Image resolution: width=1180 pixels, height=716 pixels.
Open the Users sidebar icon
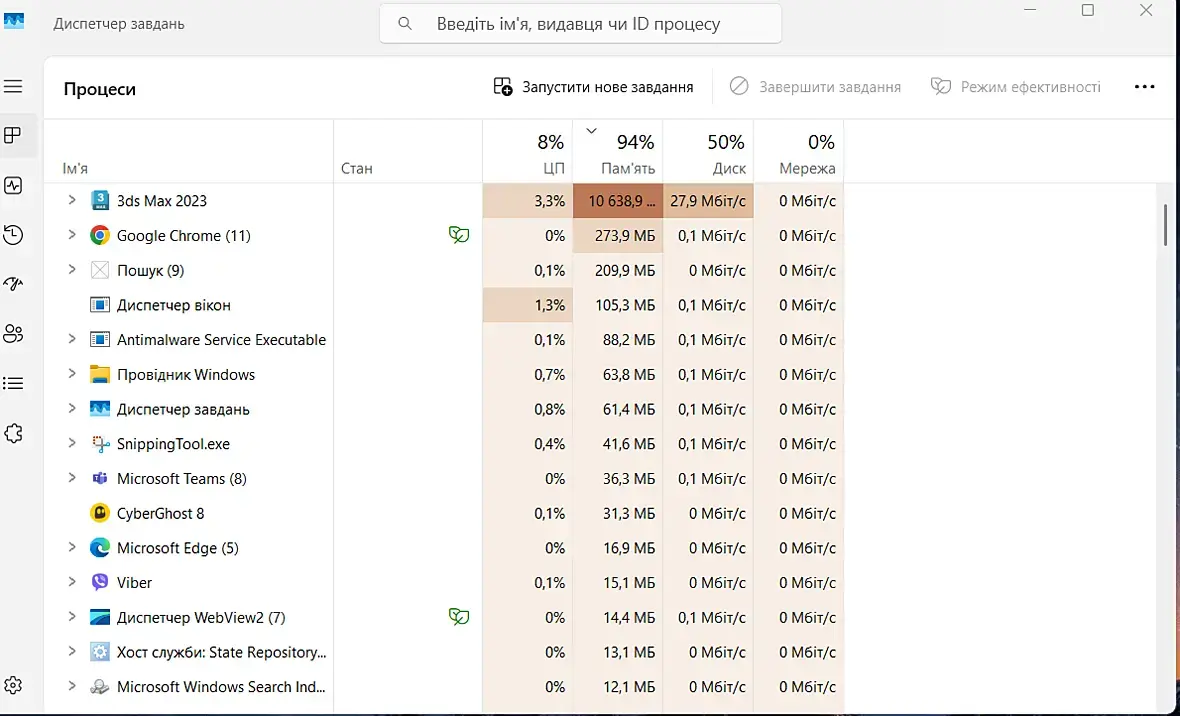pyautogui.click(x=13, y=334)
